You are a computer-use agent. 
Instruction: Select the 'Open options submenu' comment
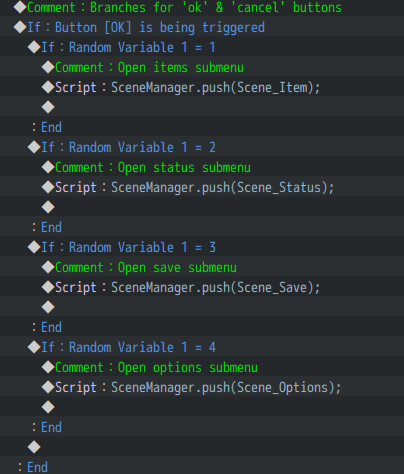pyautogui.click(x=202, y=367)
